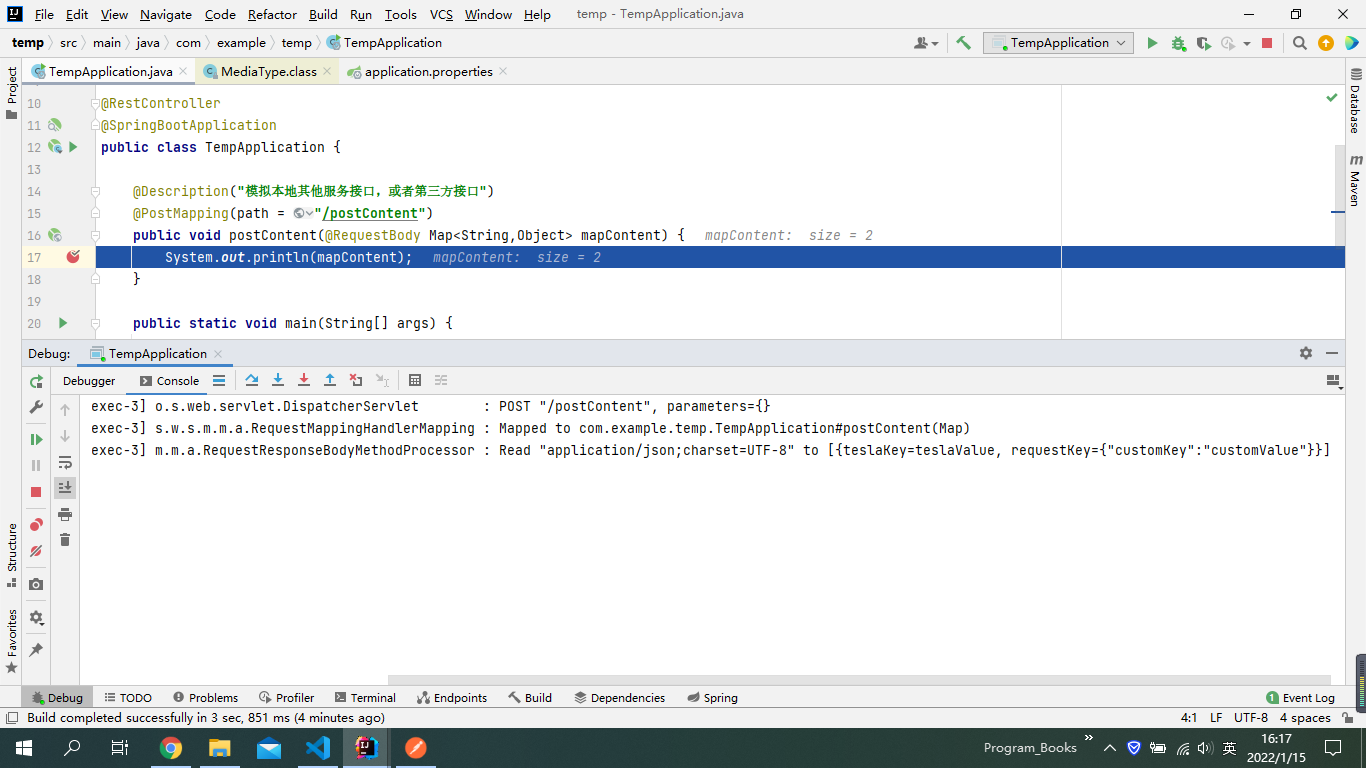Open the Endpoints tool window
The image size is (1366, 768).
pos(452,697)
